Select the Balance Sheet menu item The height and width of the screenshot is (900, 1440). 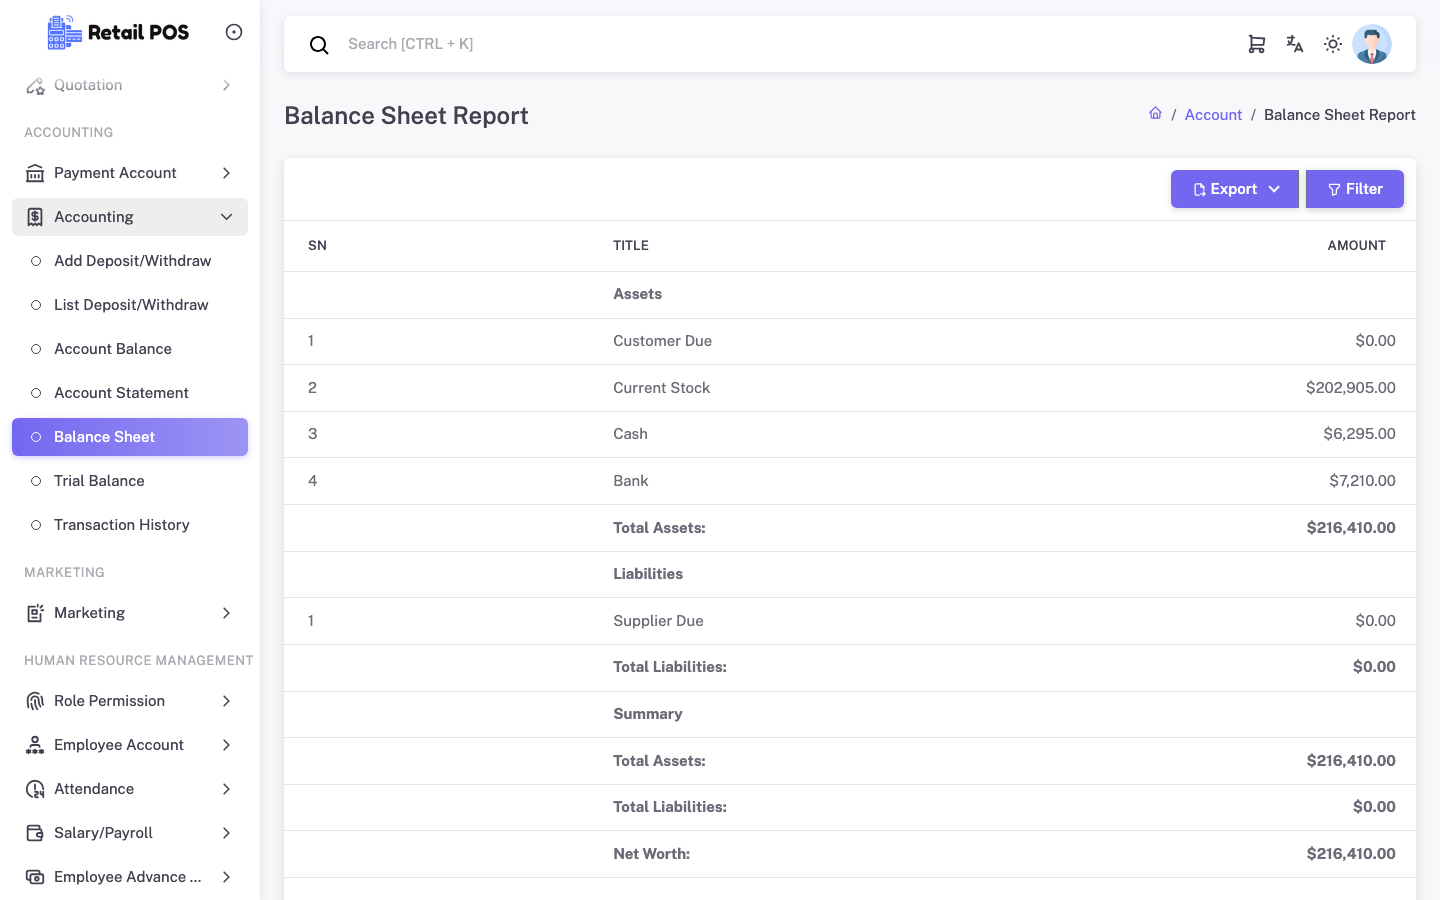click(130, 437)
